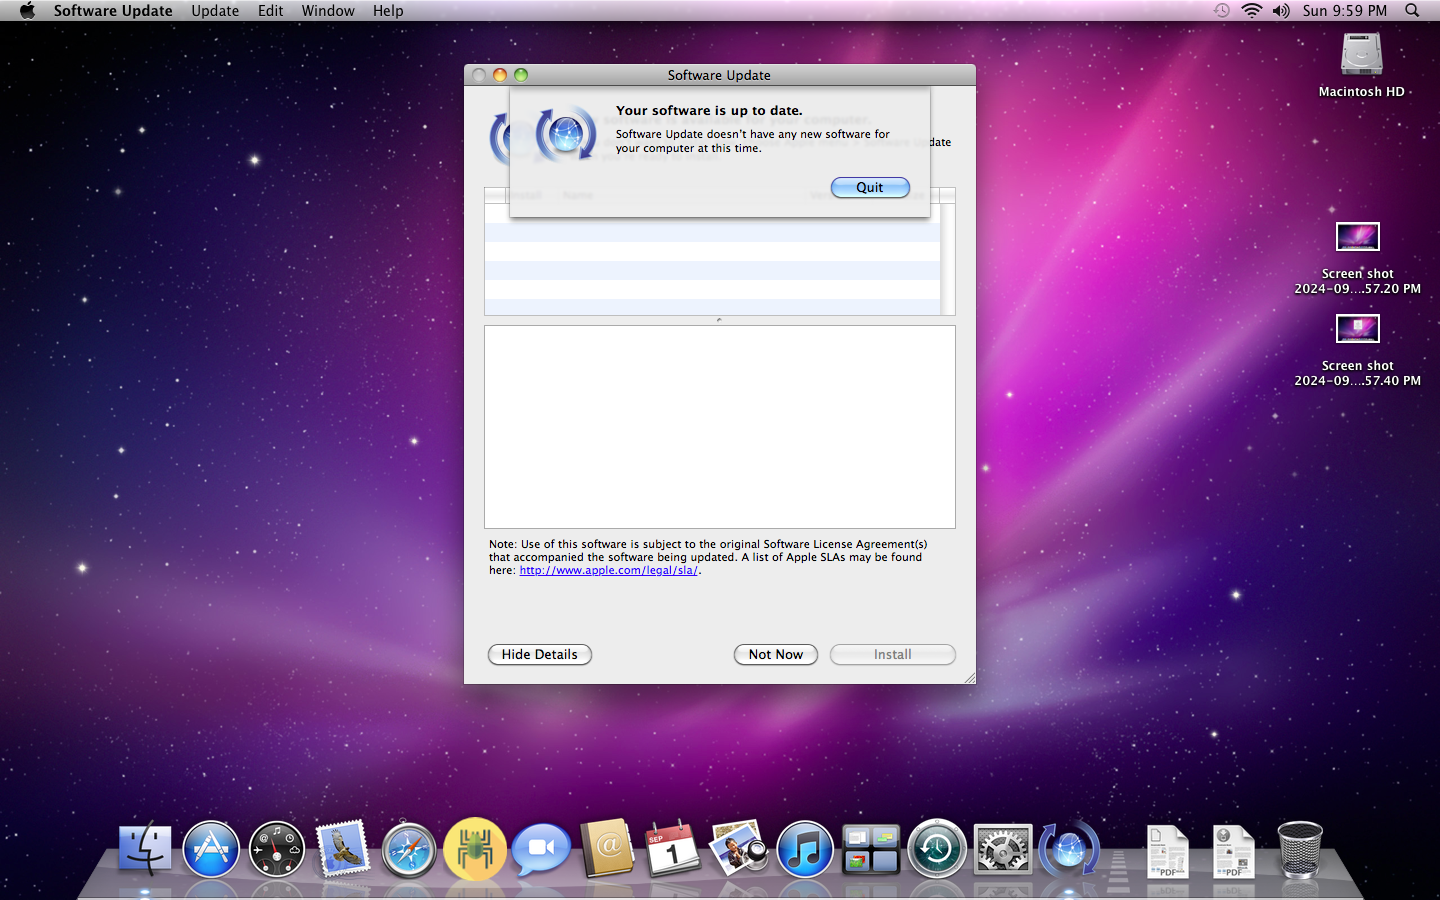Select the screen shot ending 57.20 PM
The height and width of the screenshot is (900, 1440).
1357,259
